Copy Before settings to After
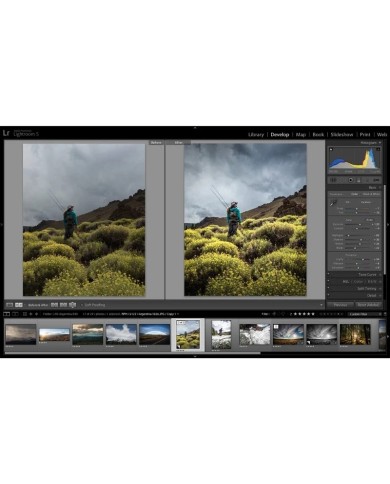The height and width of the screenshot is (484, 390). click(54, 305)
